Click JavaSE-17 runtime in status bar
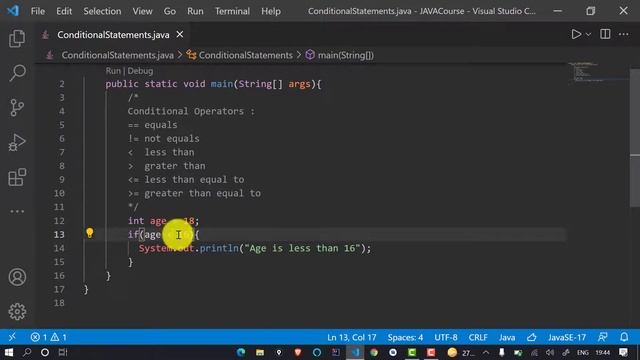The image size is (640, 360). (567, 338)
